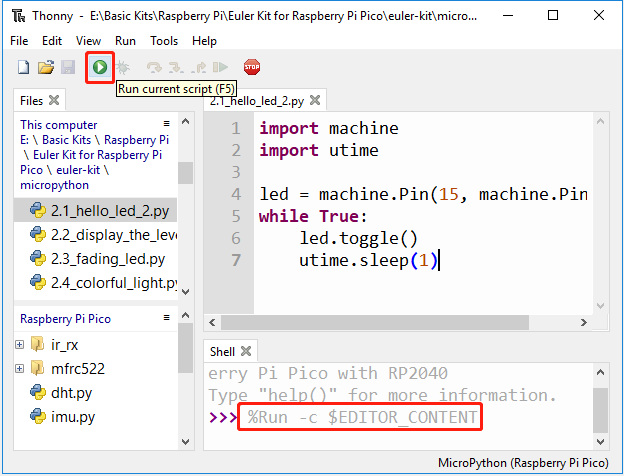The image size is (624, 476).
Task: Select the mfrc522 folder row
Action: (x=96, y=369)
